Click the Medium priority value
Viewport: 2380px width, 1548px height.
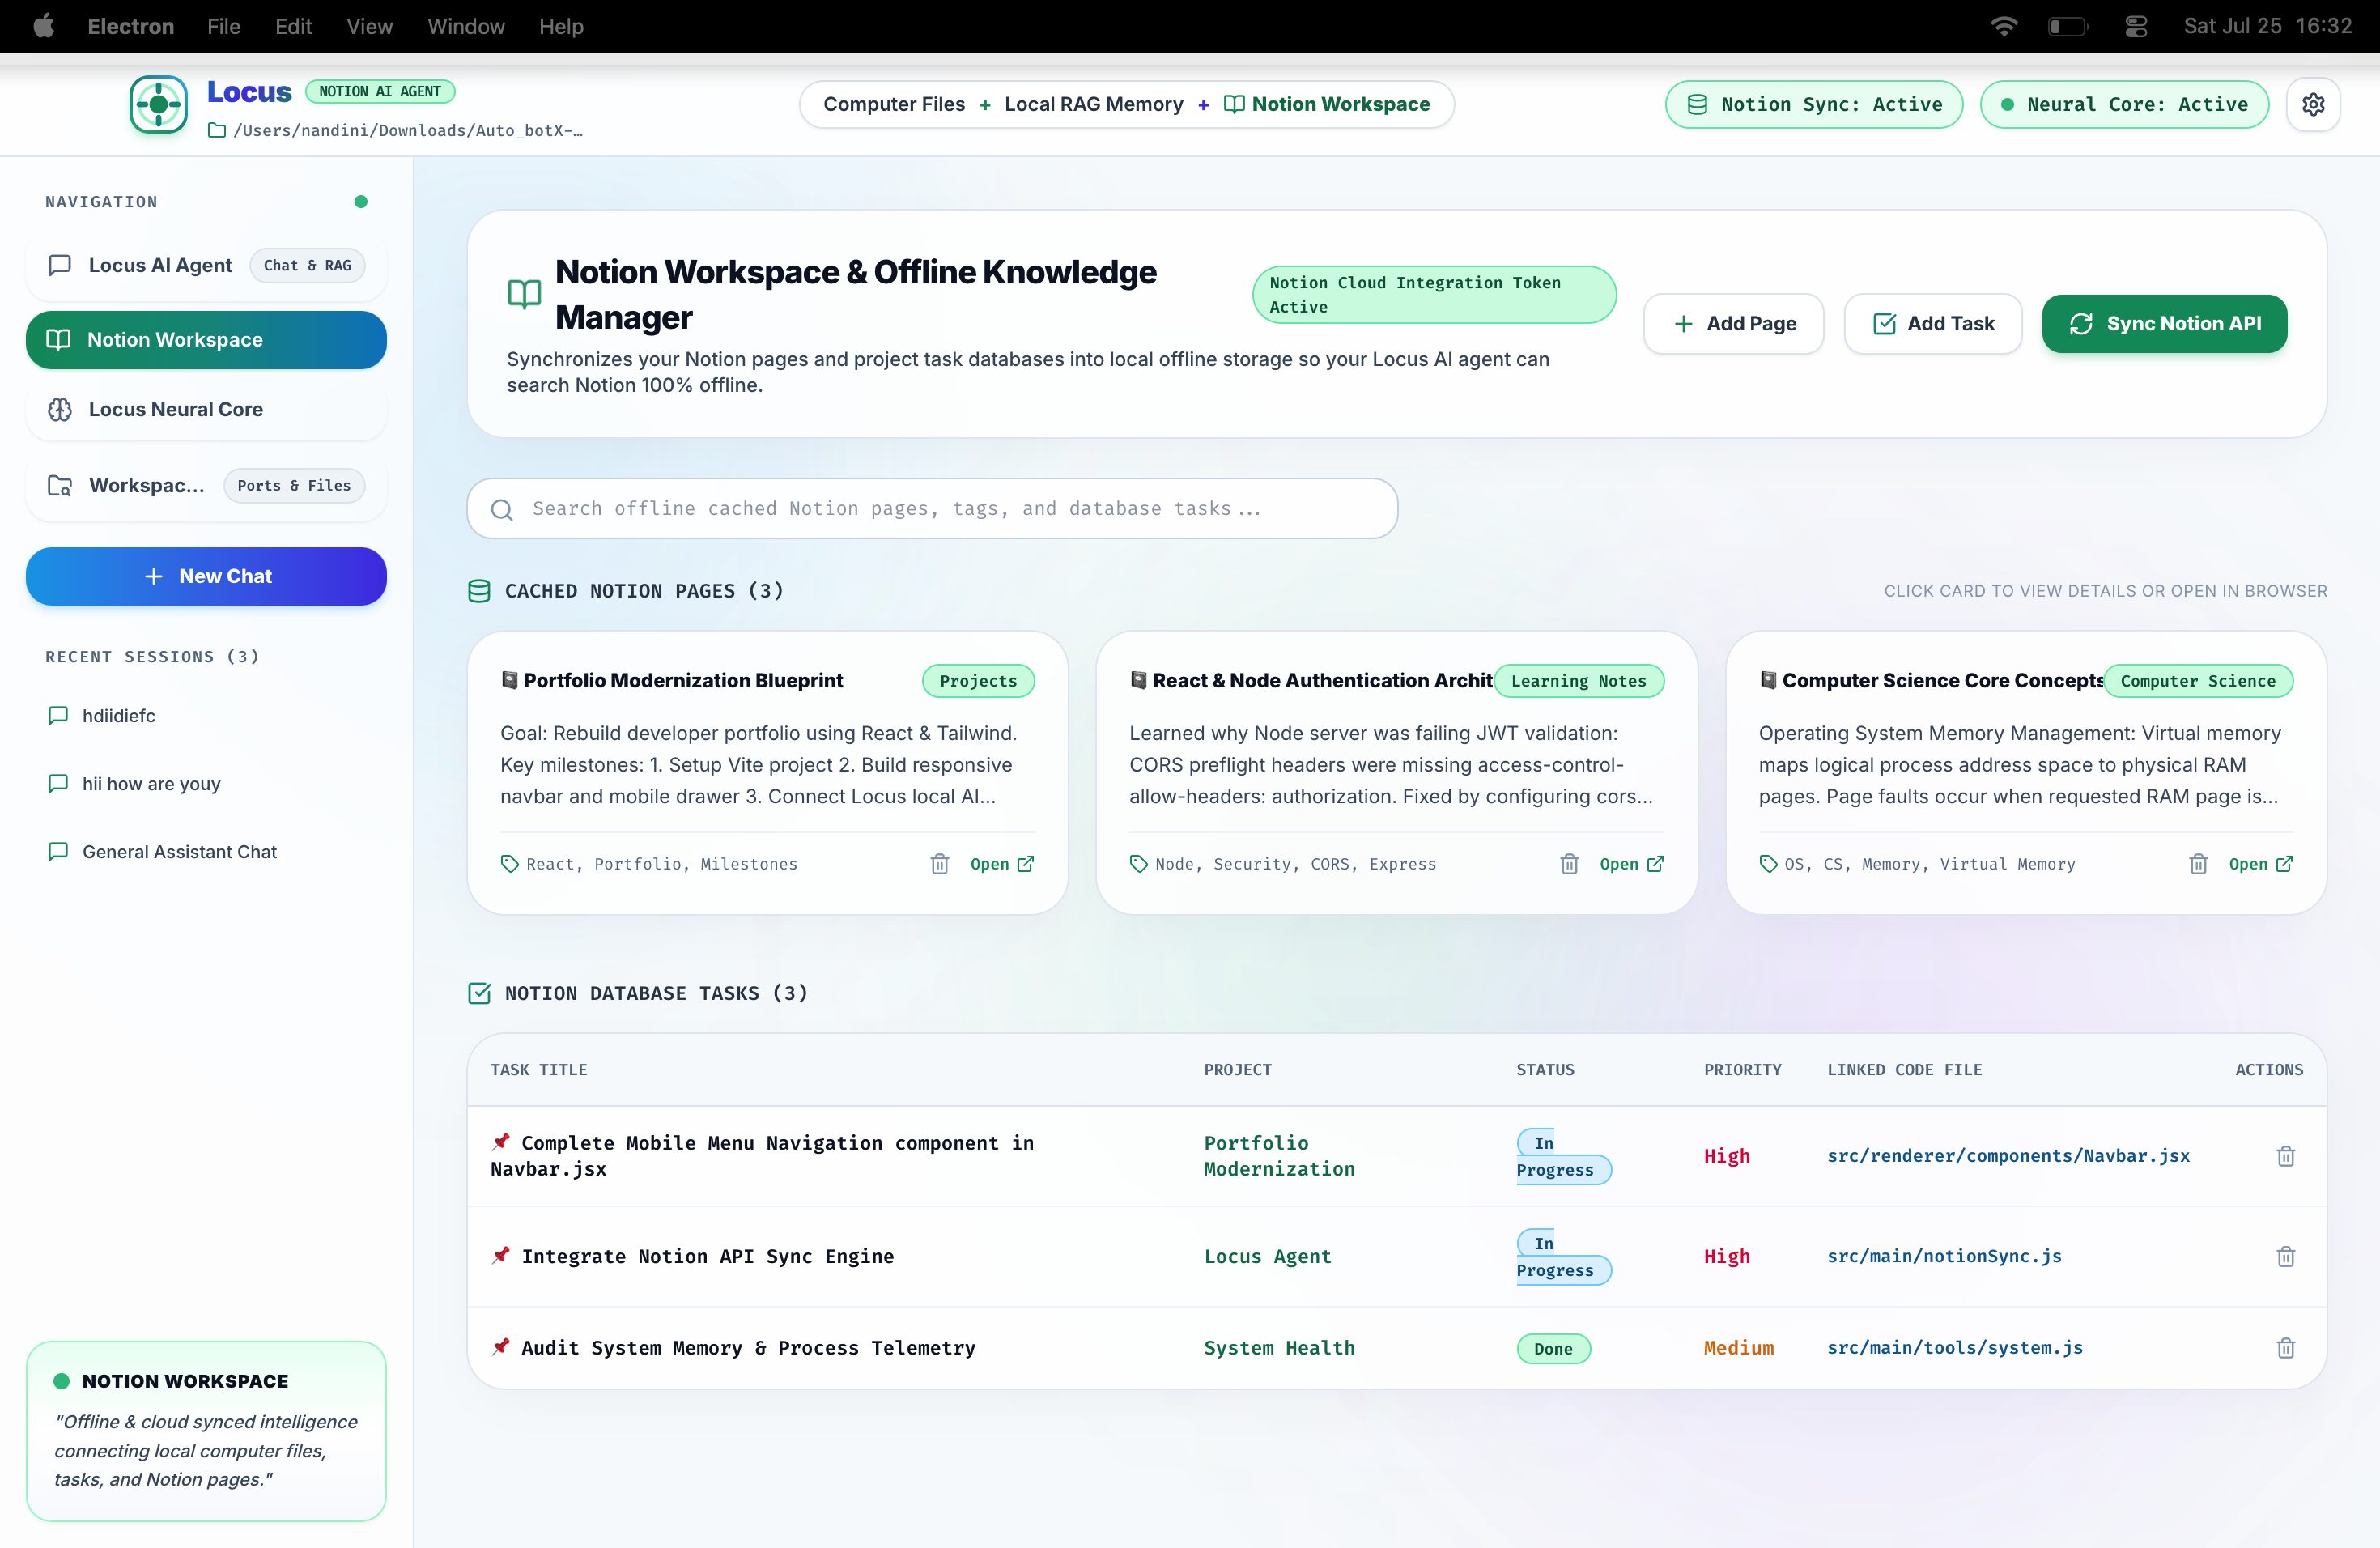pyautogui.click(x=1738, y=1348)
